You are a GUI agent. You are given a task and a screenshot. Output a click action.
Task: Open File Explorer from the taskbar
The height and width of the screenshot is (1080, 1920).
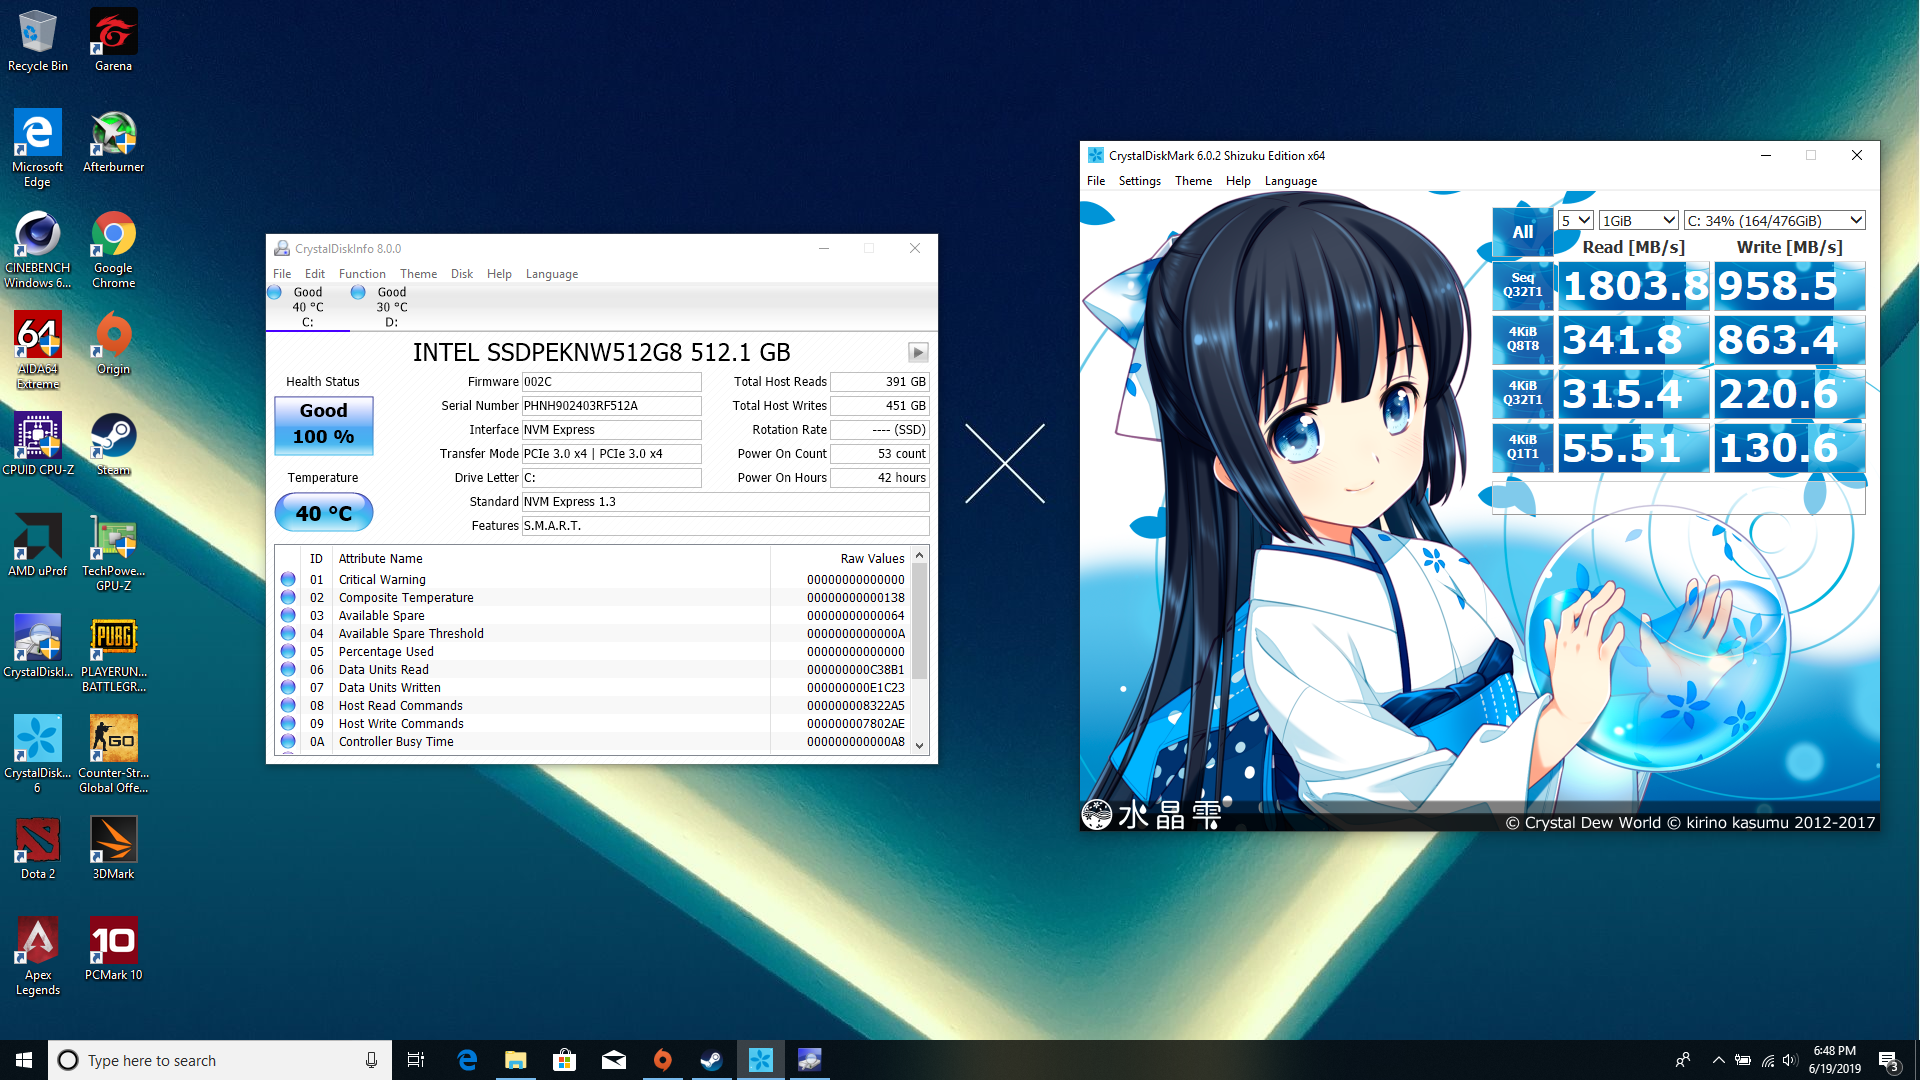pyautogui.click(x=516, y=1060)
